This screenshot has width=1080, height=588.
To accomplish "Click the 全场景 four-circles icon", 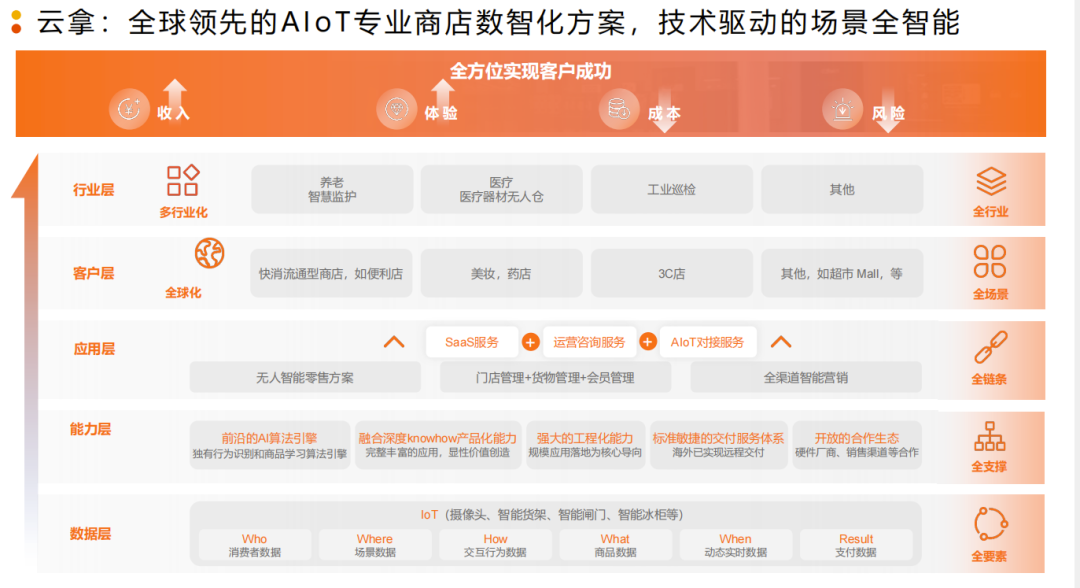I will [990, 262].
